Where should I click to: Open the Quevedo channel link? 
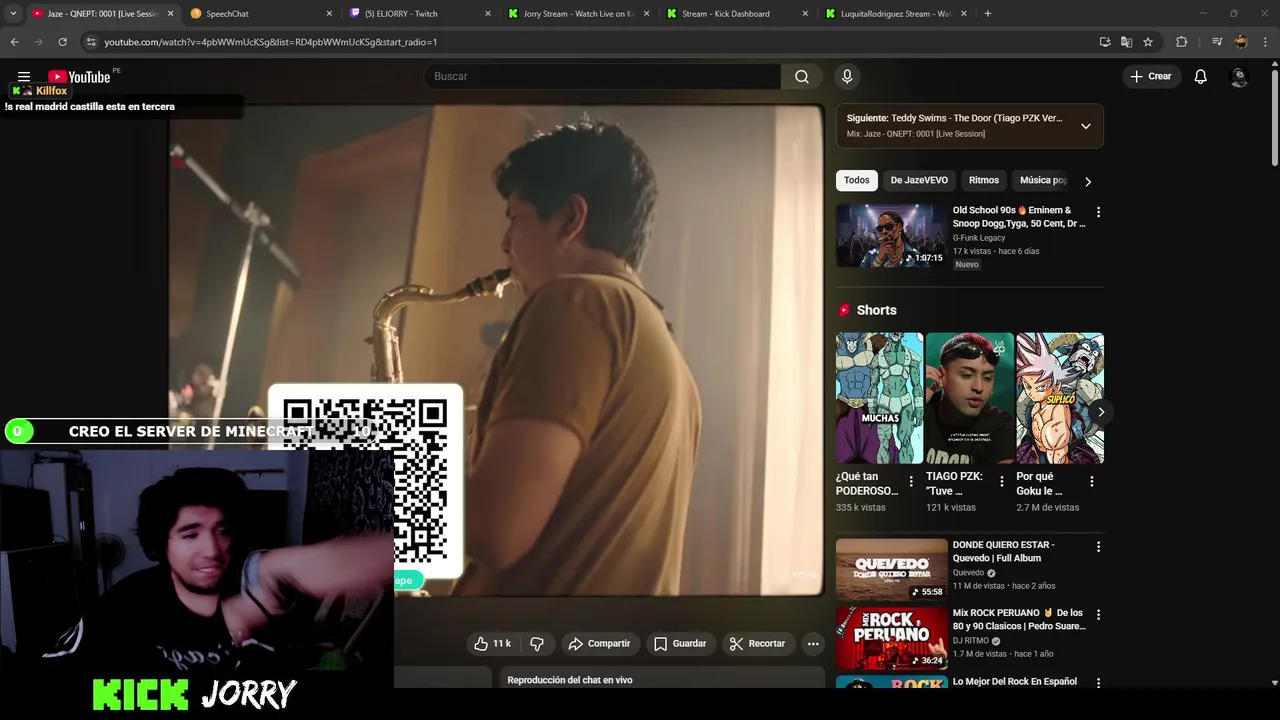click(x=968, y=573)
